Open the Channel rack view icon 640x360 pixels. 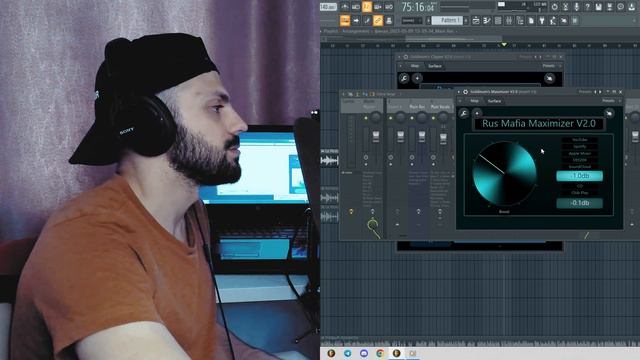point(498,20)
